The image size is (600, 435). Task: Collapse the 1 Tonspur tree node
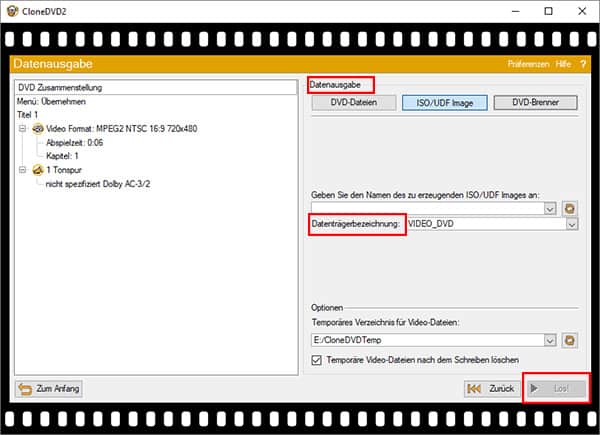(x=23, y=169)
